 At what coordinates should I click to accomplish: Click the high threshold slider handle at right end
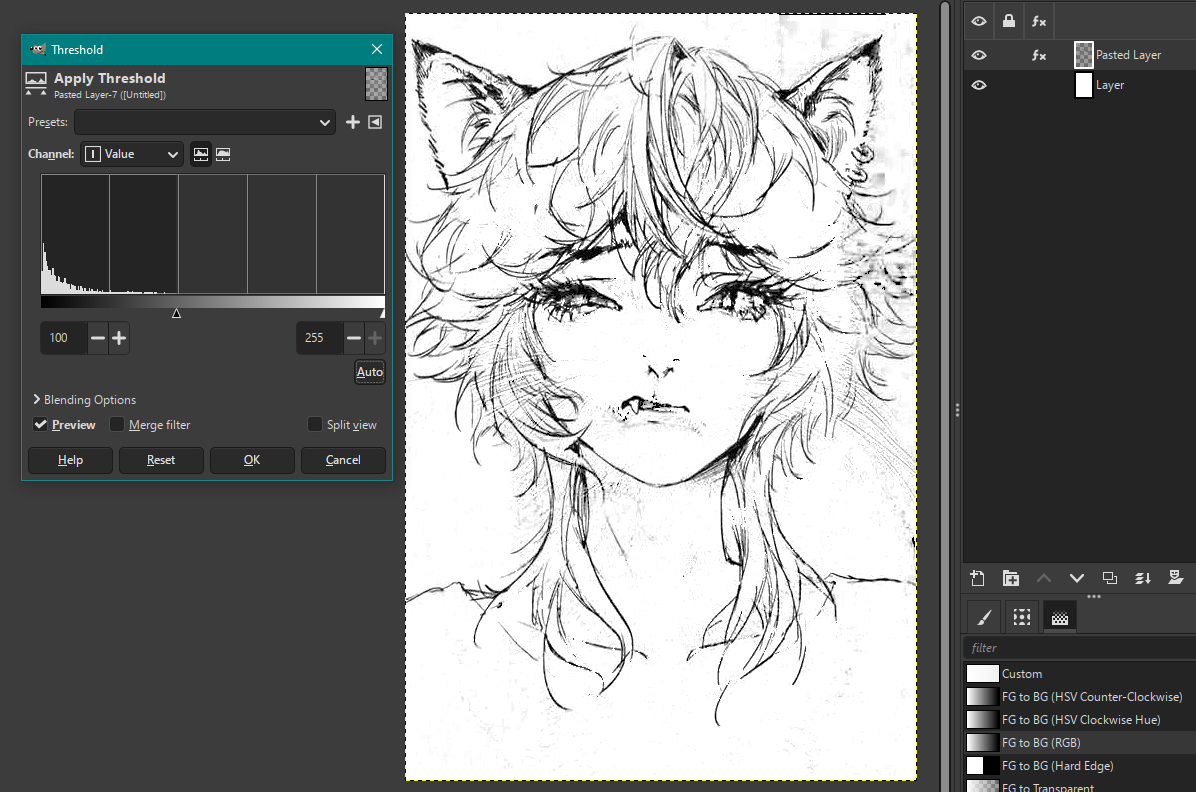382,313
